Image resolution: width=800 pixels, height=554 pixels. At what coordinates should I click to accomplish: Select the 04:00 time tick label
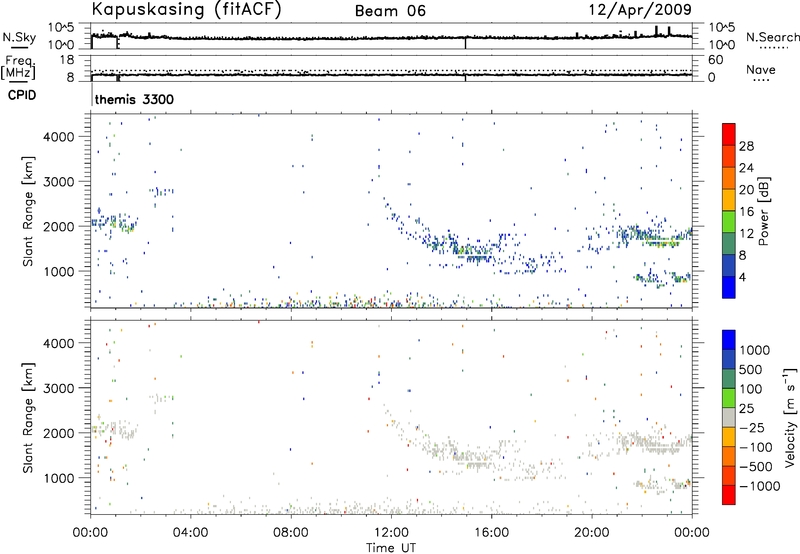click(190, 533)
